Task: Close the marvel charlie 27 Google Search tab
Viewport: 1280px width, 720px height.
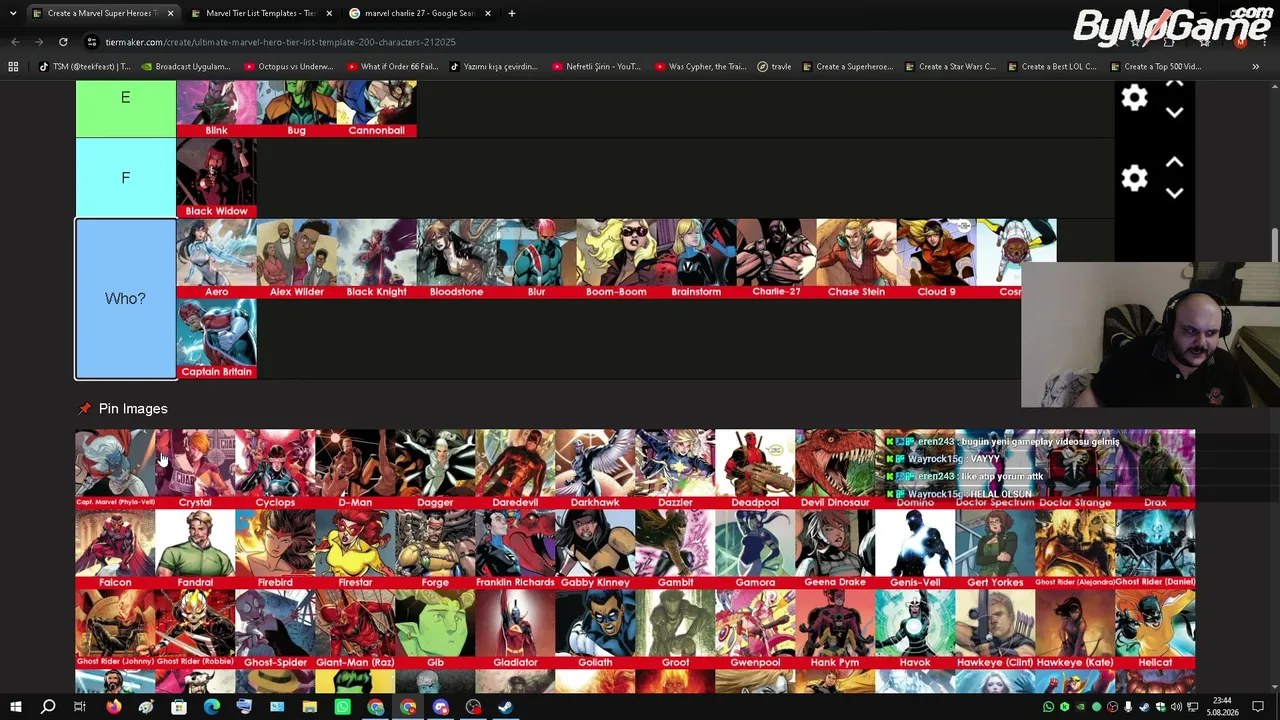Action: pos(487,13)
